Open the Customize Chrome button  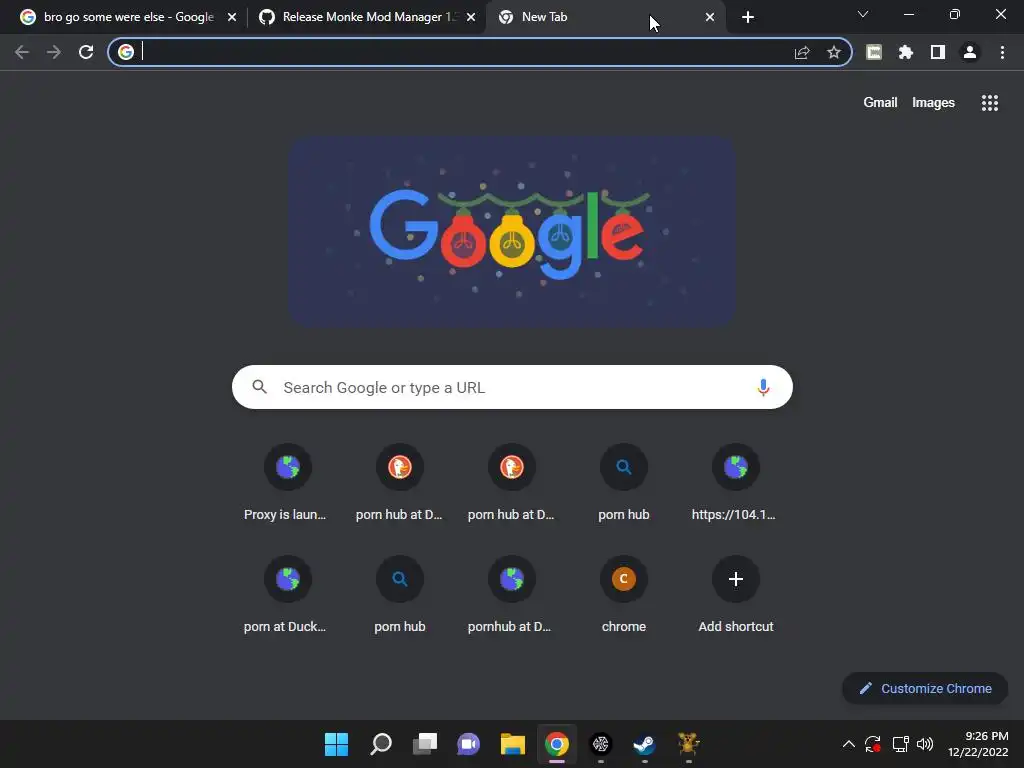(925, 688)
